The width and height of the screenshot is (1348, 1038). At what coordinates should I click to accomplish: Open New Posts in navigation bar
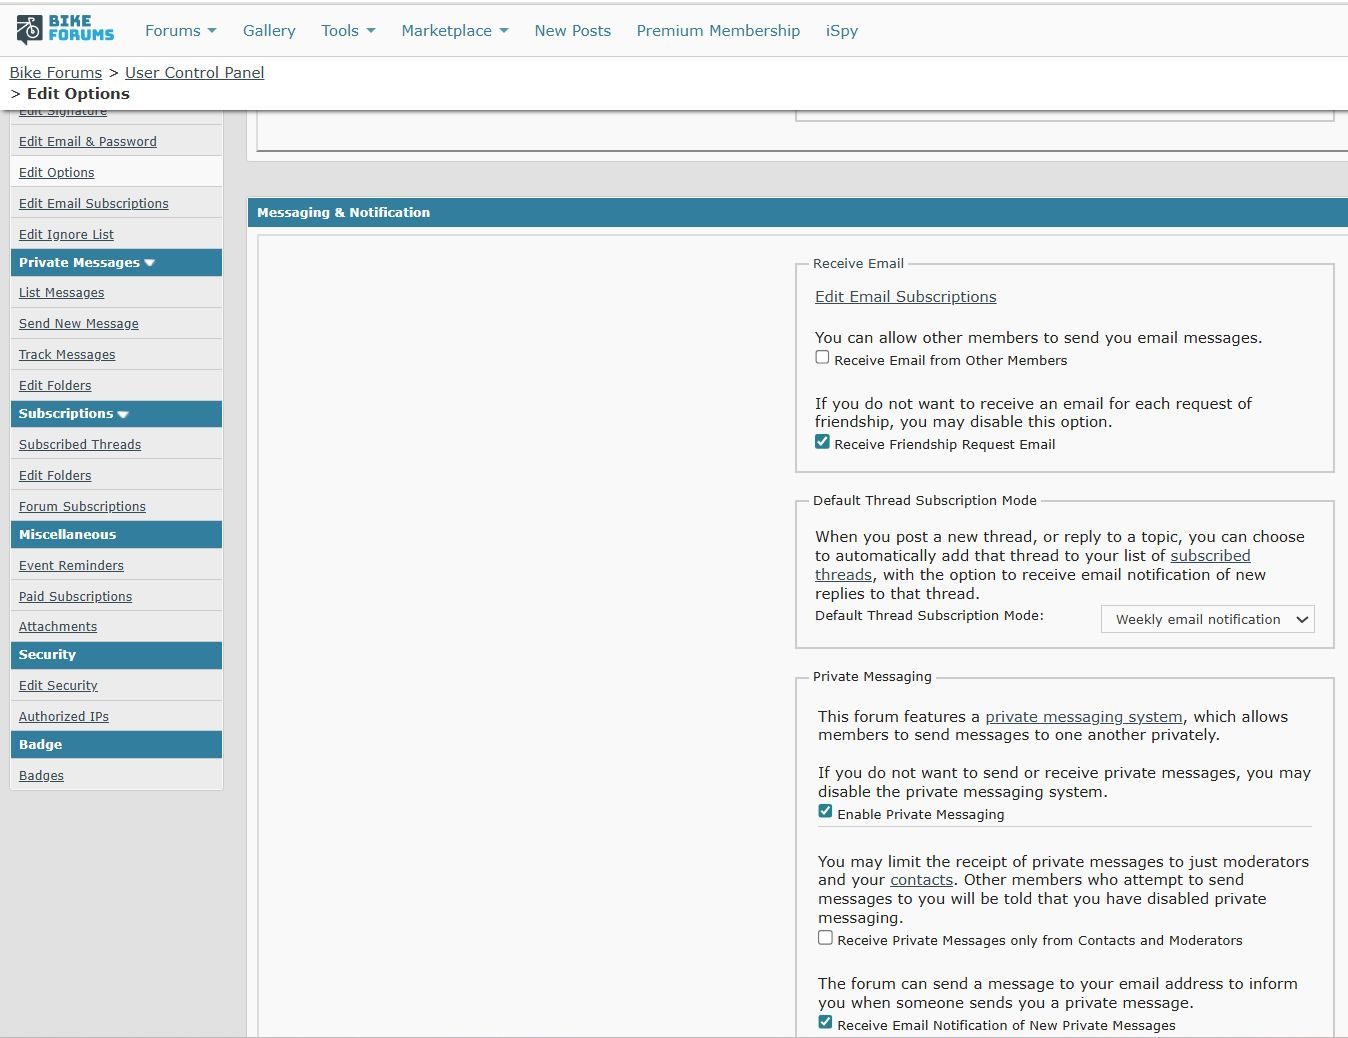point(572,31)
